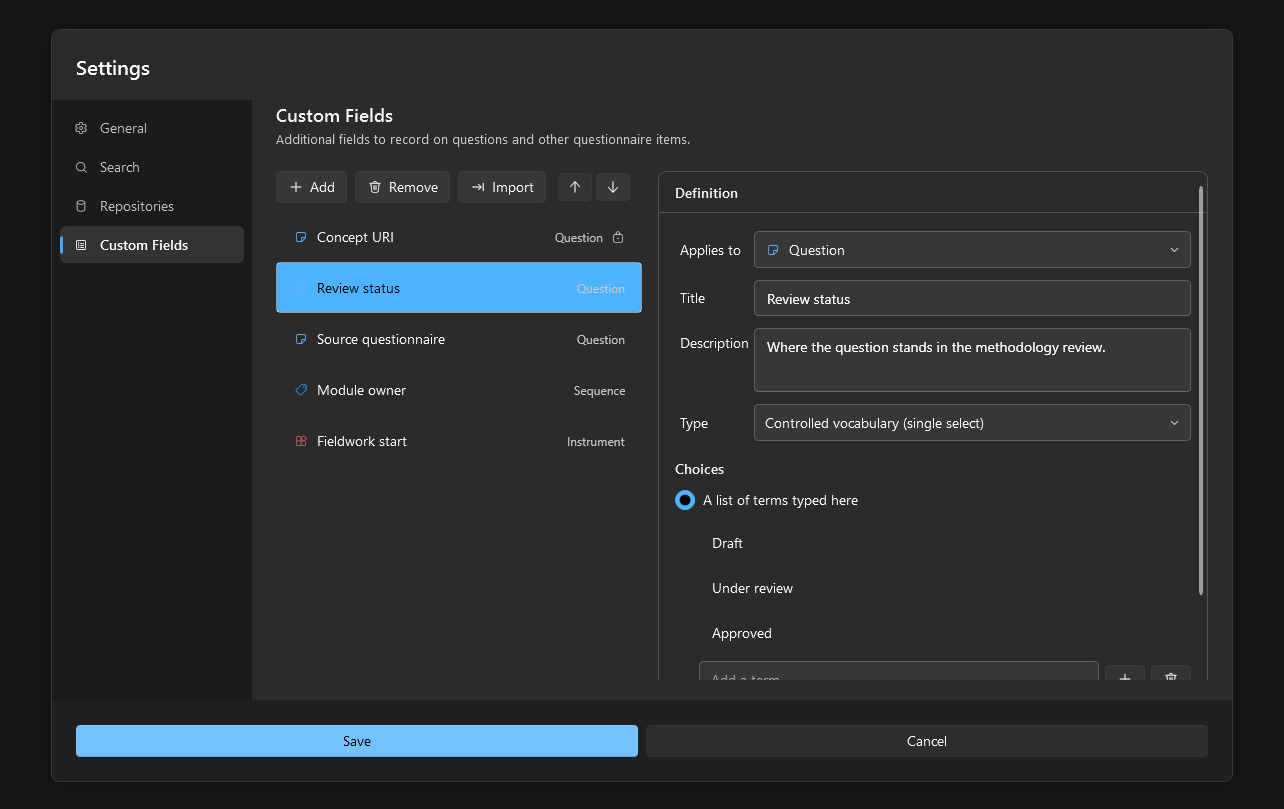1284x809 pixels.
Task: Click the question icon beside Source questionnaire
Action: (301, 339)
